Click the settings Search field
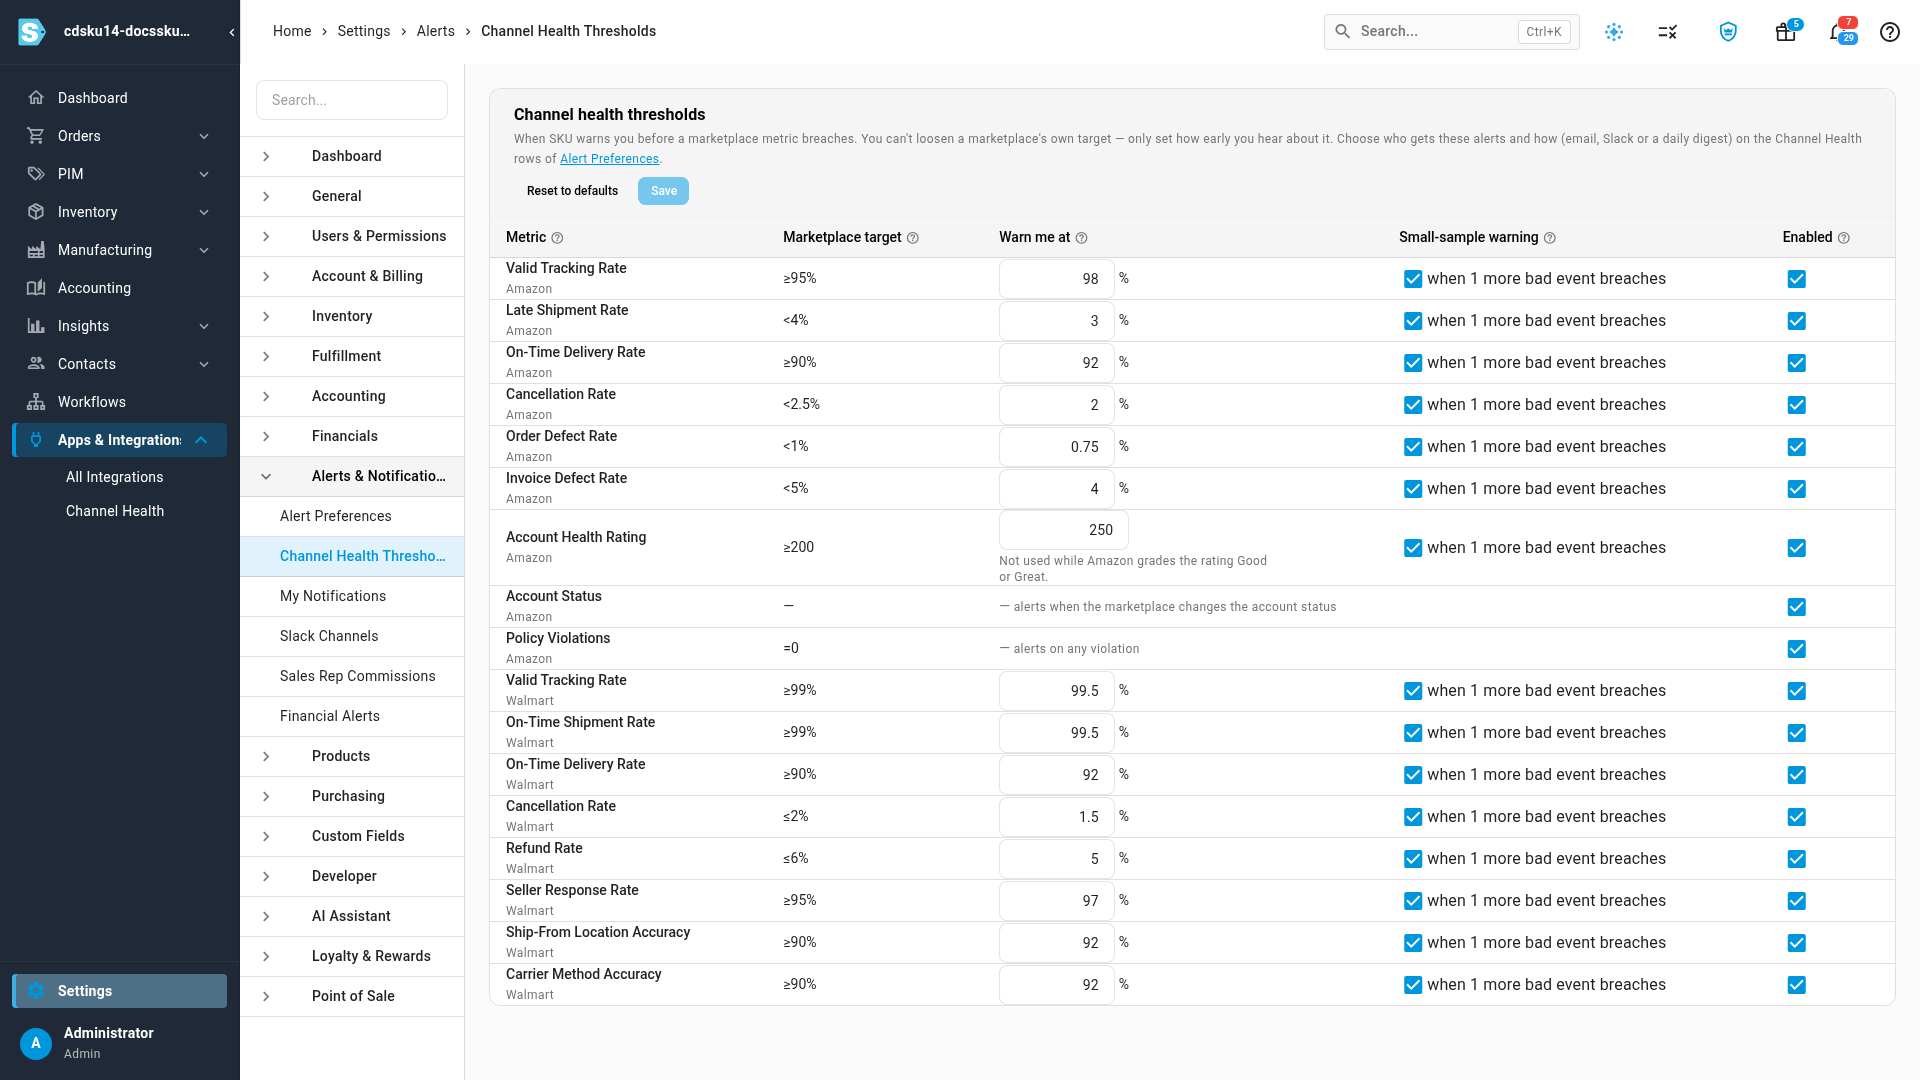Image resolution: width=1920 pixels, height=1080 pixels. 352,100
